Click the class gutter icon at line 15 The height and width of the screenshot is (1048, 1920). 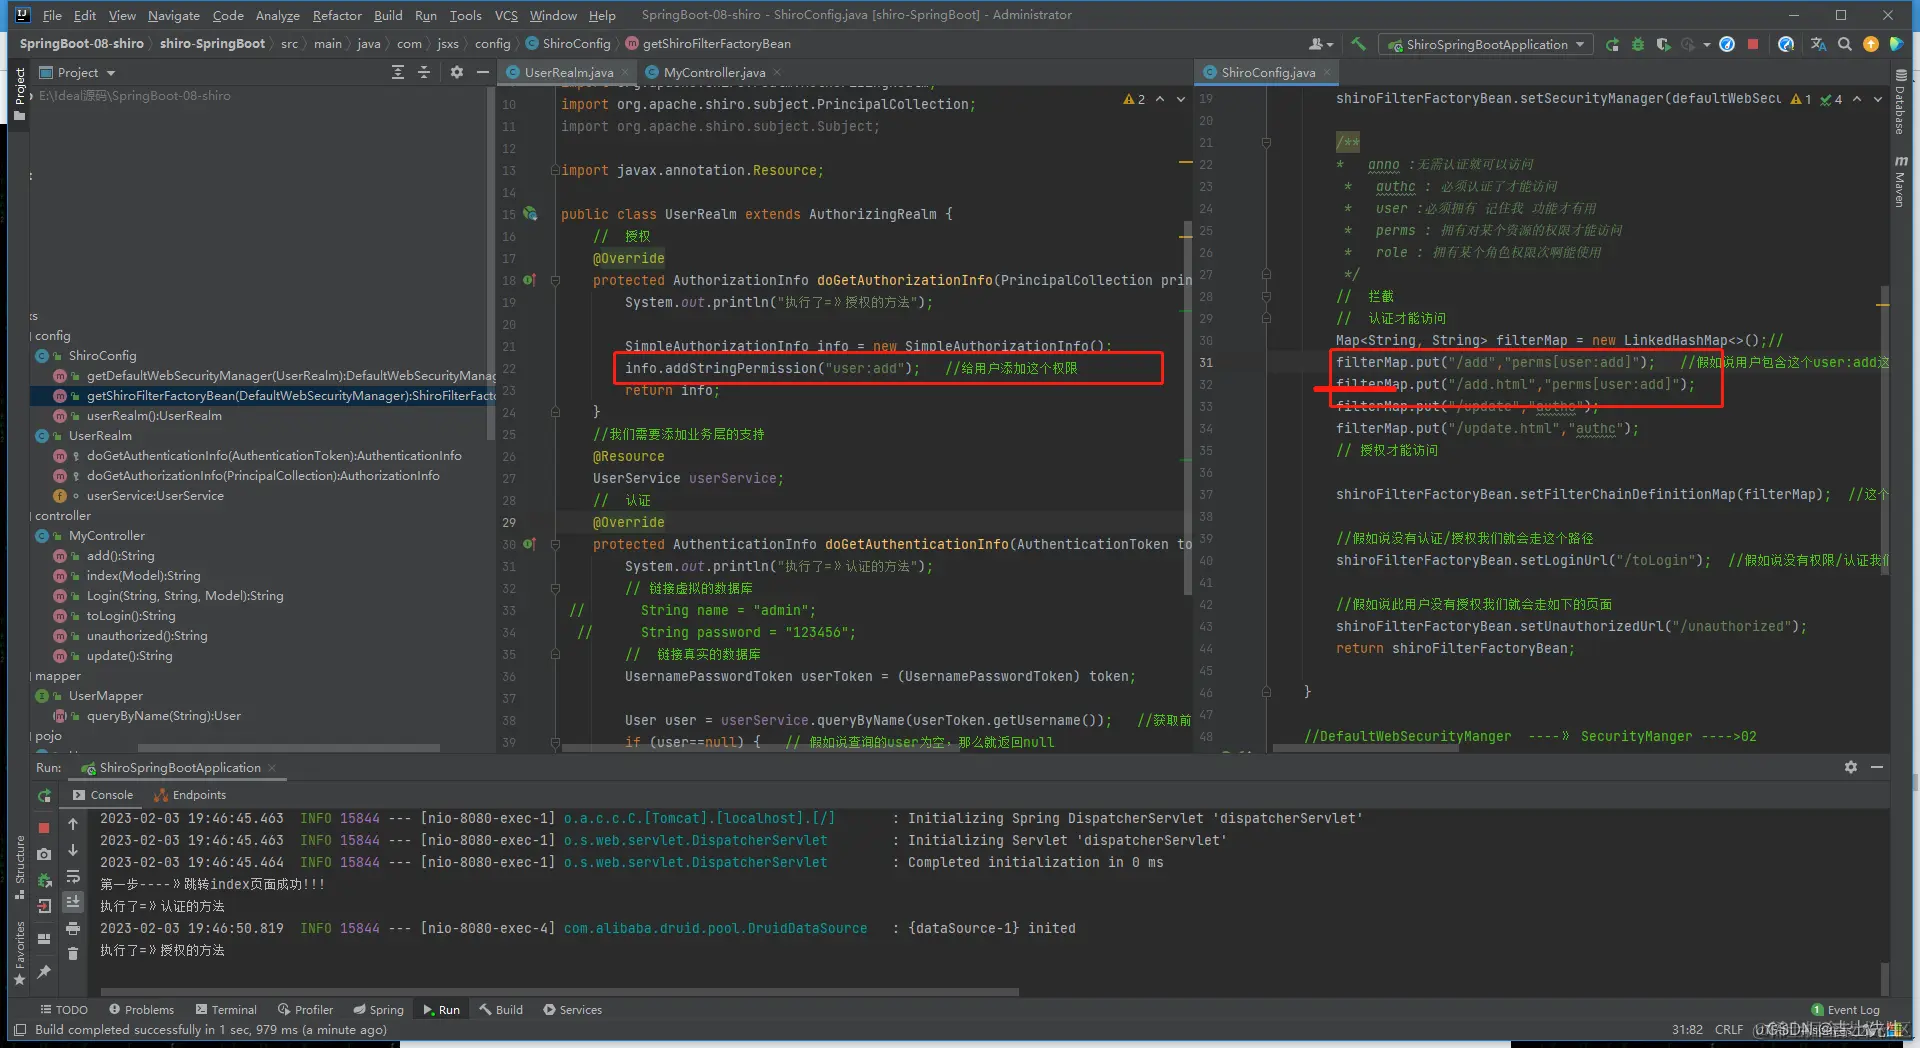(x=530, y=214)
